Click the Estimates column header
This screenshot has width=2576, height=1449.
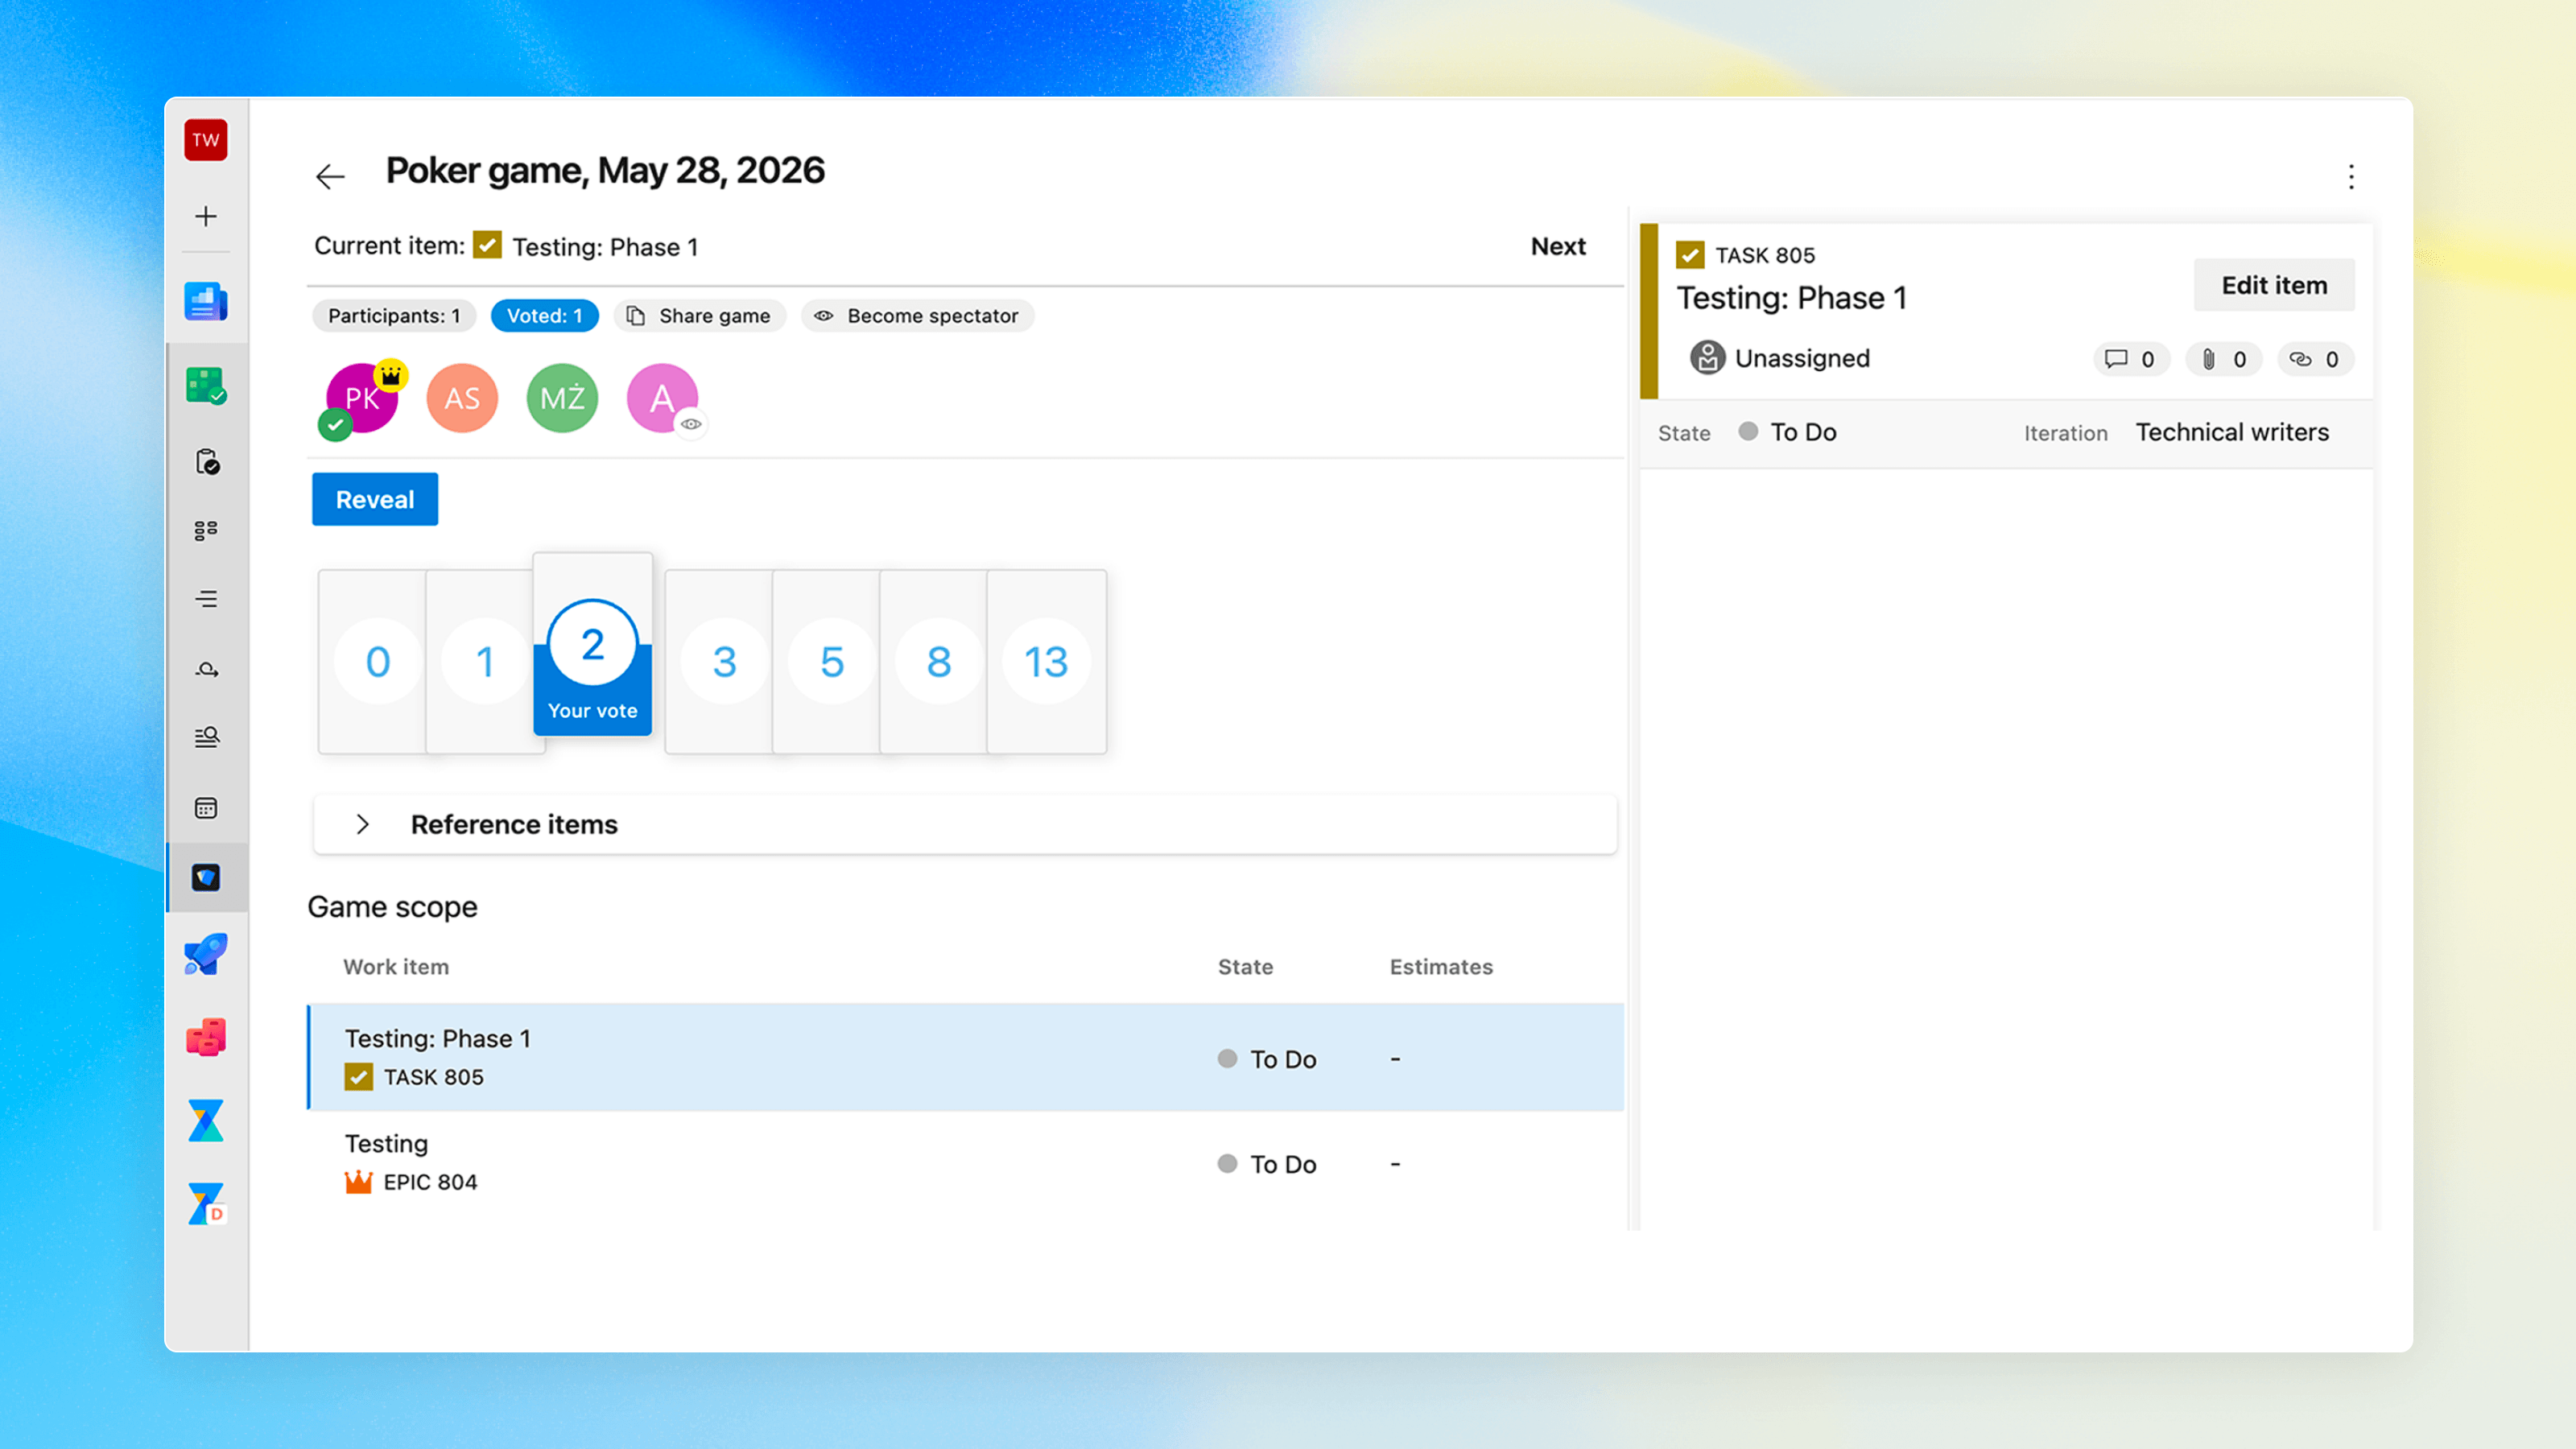[x=1441, y=967]
